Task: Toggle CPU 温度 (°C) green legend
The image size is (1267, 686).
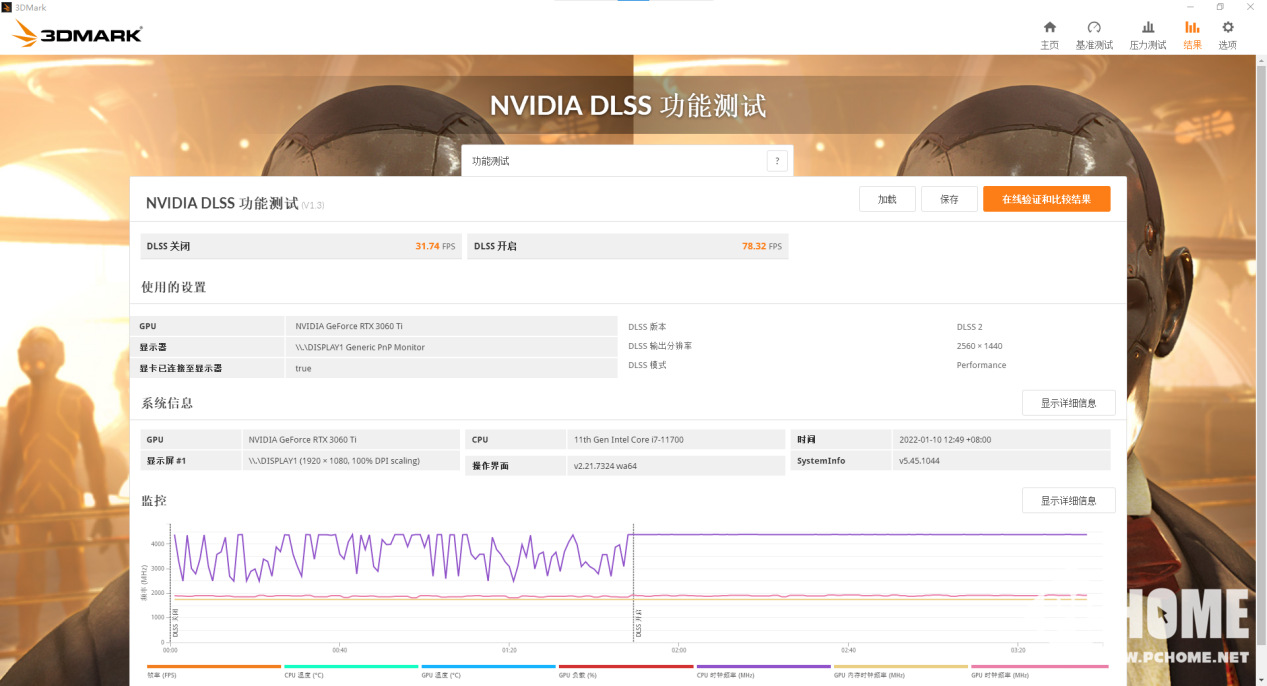Action: (x=350, y=671)
